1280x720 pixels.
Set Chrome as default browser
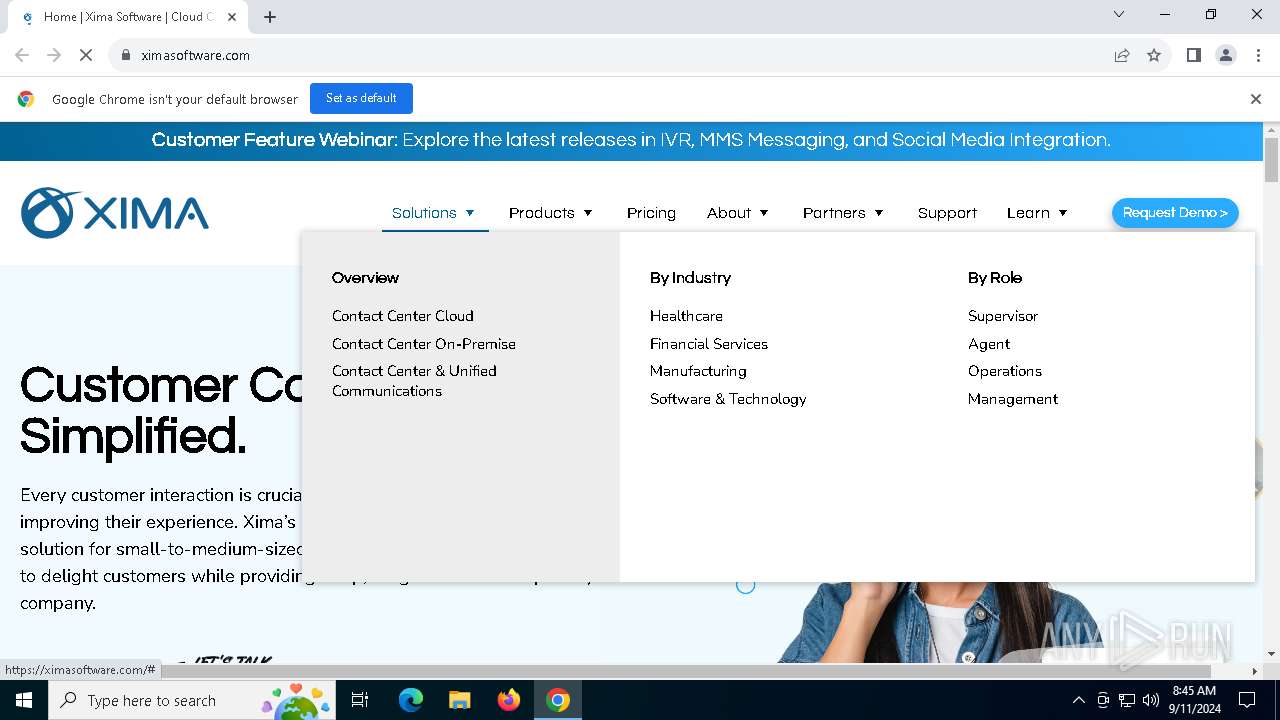click(x=361, y=98)
